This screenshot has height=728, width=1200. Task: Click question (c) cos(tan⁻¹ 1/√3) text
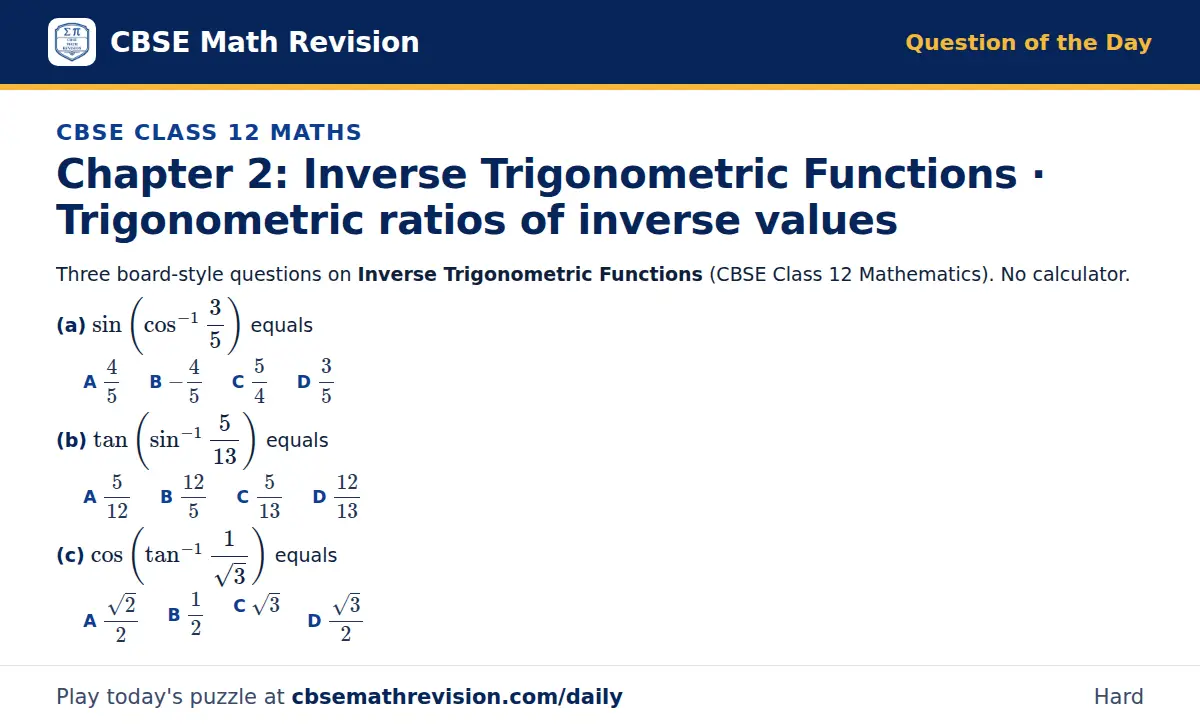197,555
